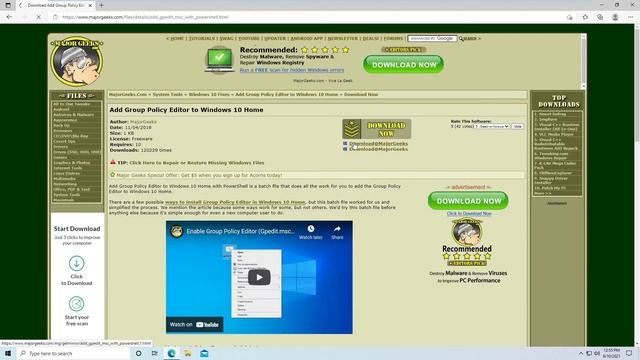
Task: Close the Download Add Group Policy tab
Action: 90,5
